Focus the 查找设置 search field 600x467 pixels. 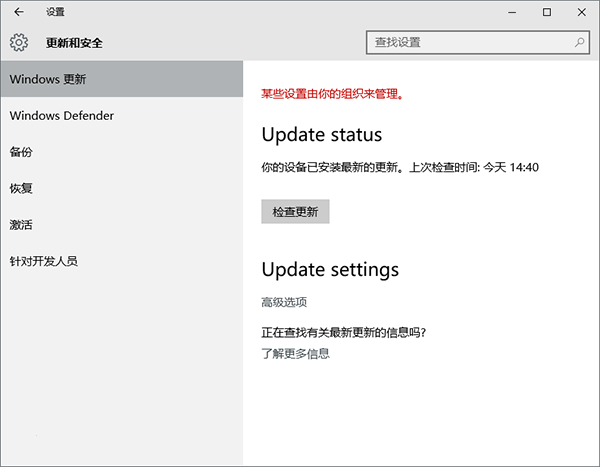pyautogui.click(x=478, y=42)
